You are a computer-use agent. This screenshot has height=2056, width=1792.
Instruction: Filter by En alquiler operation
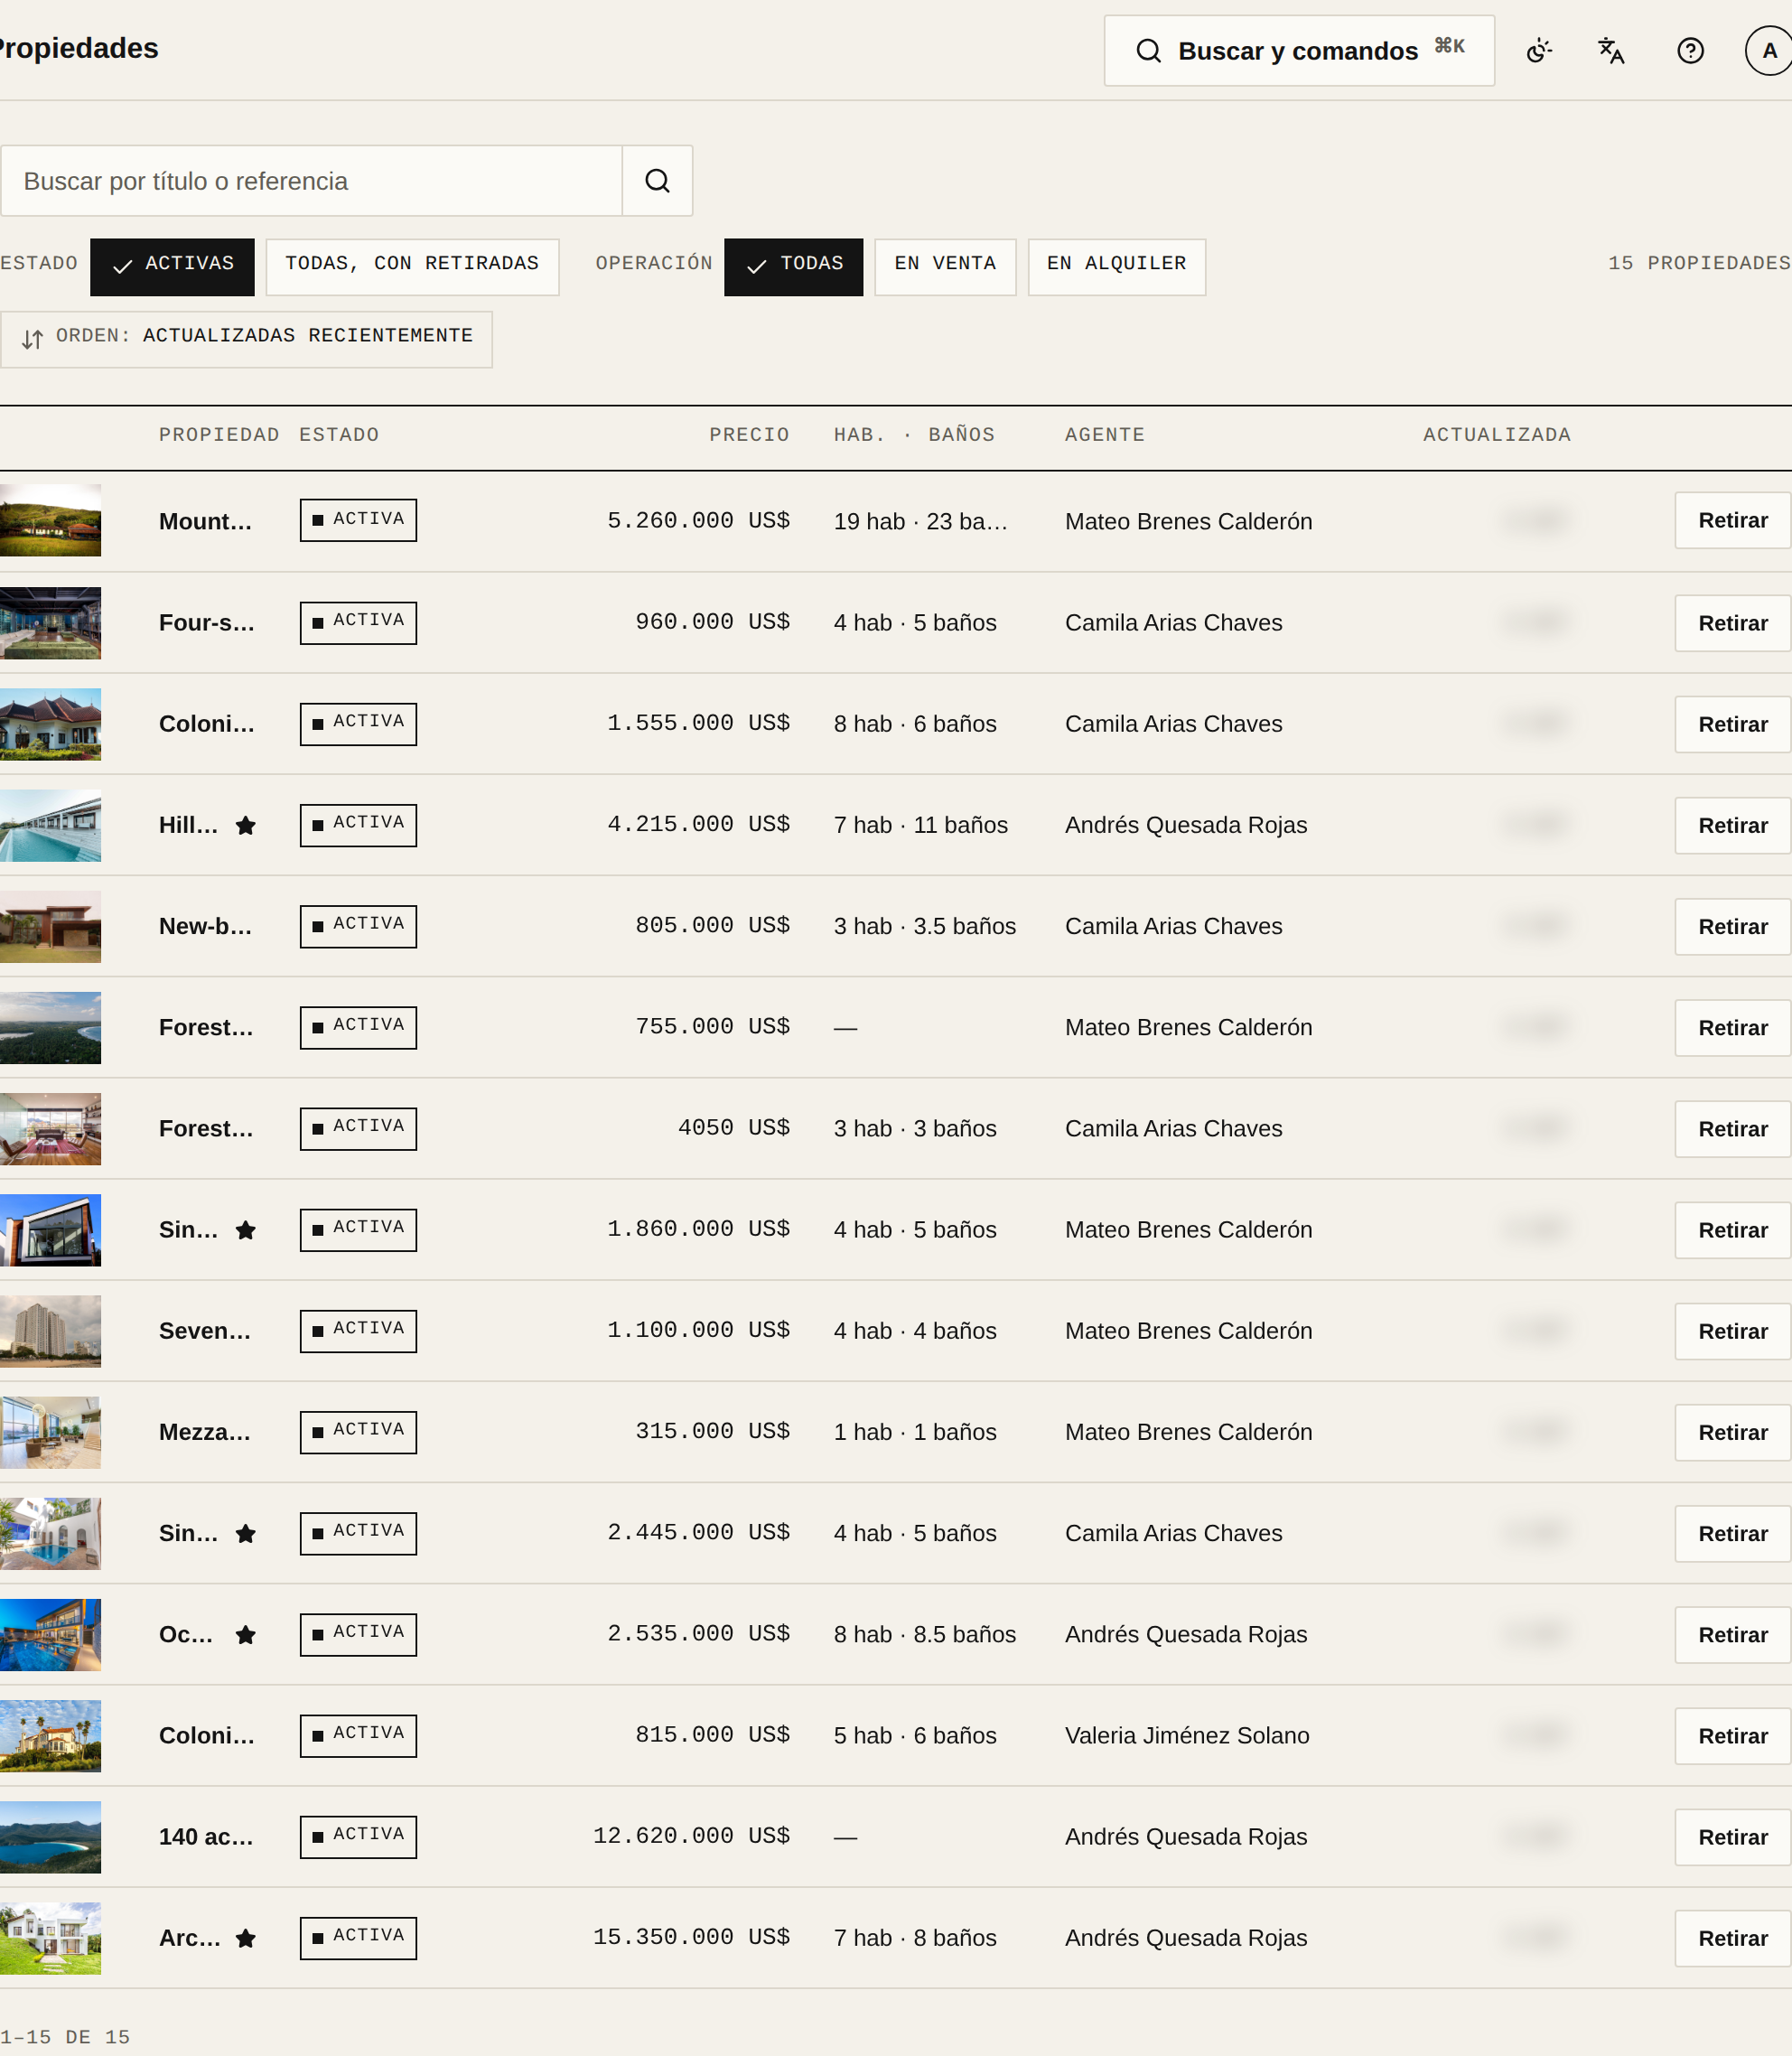click(x=1116, y=267)
